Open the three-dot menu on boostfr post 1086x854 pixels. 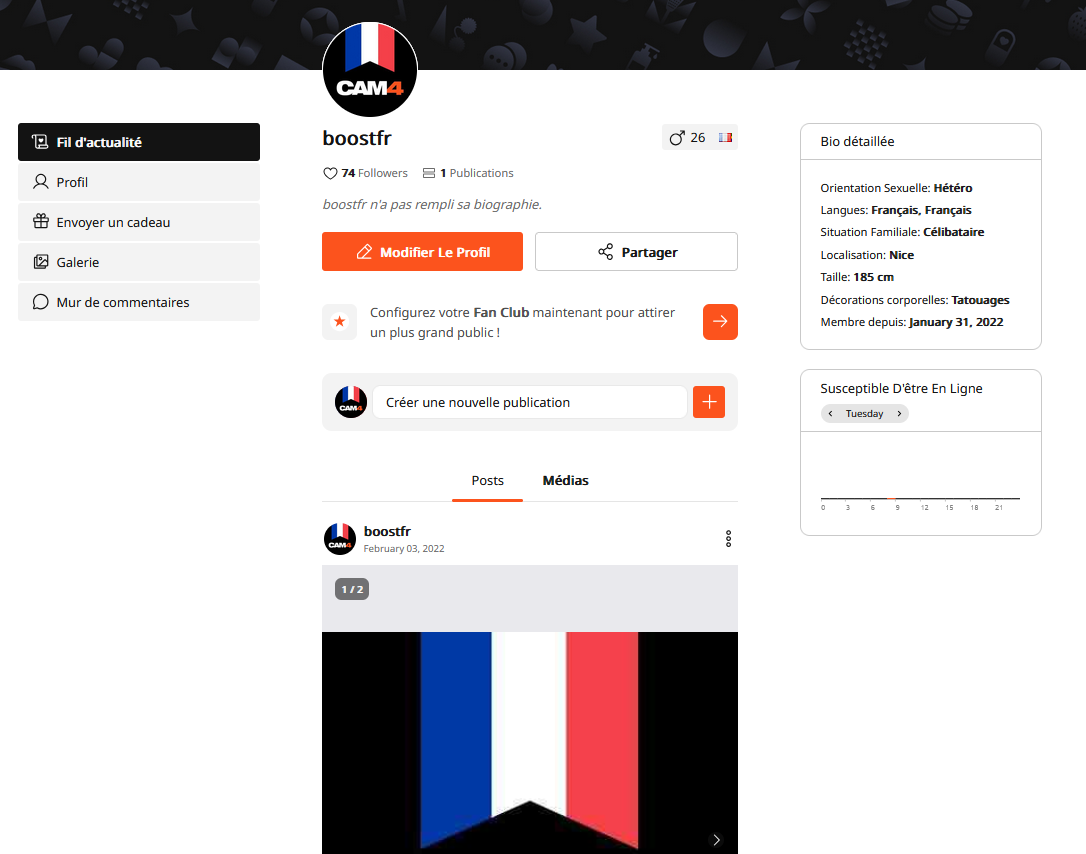click(x=728, y=539)
